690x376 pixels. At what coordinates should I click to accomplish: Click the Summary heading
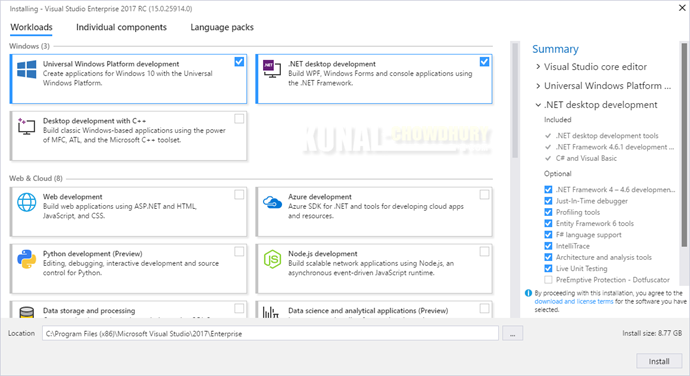(555, 49)
